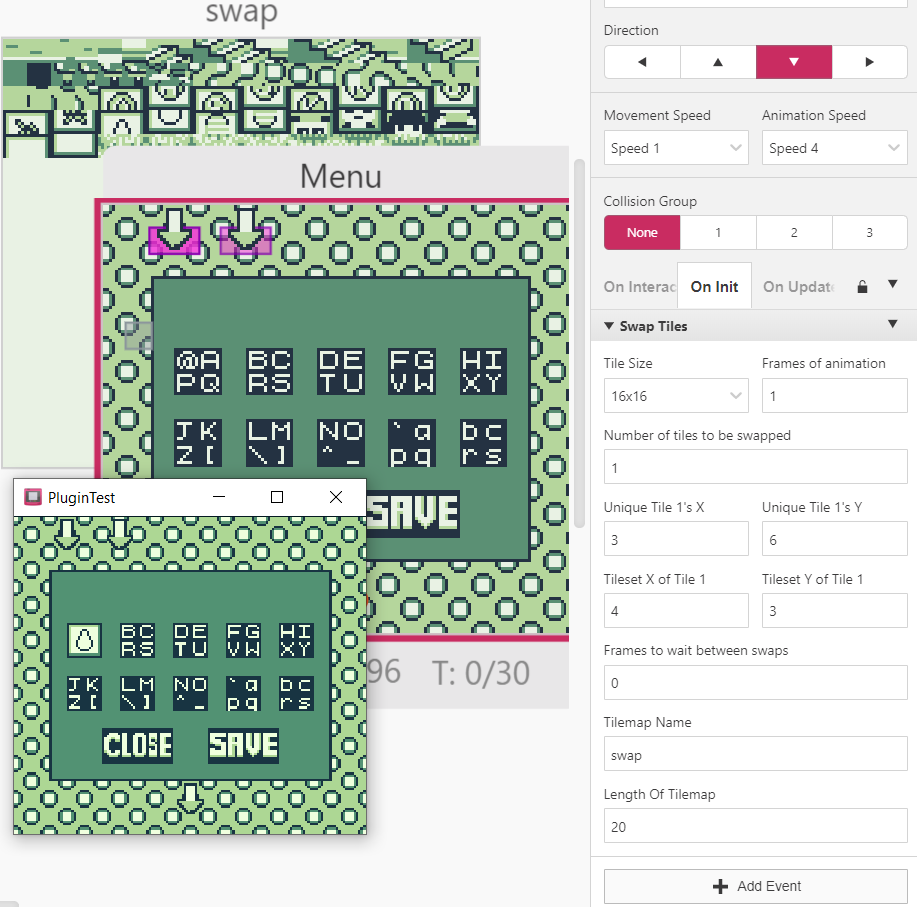Click SAVE in the PluginTest window
This screenshot has height=907, width=917.
click(243, 745)
